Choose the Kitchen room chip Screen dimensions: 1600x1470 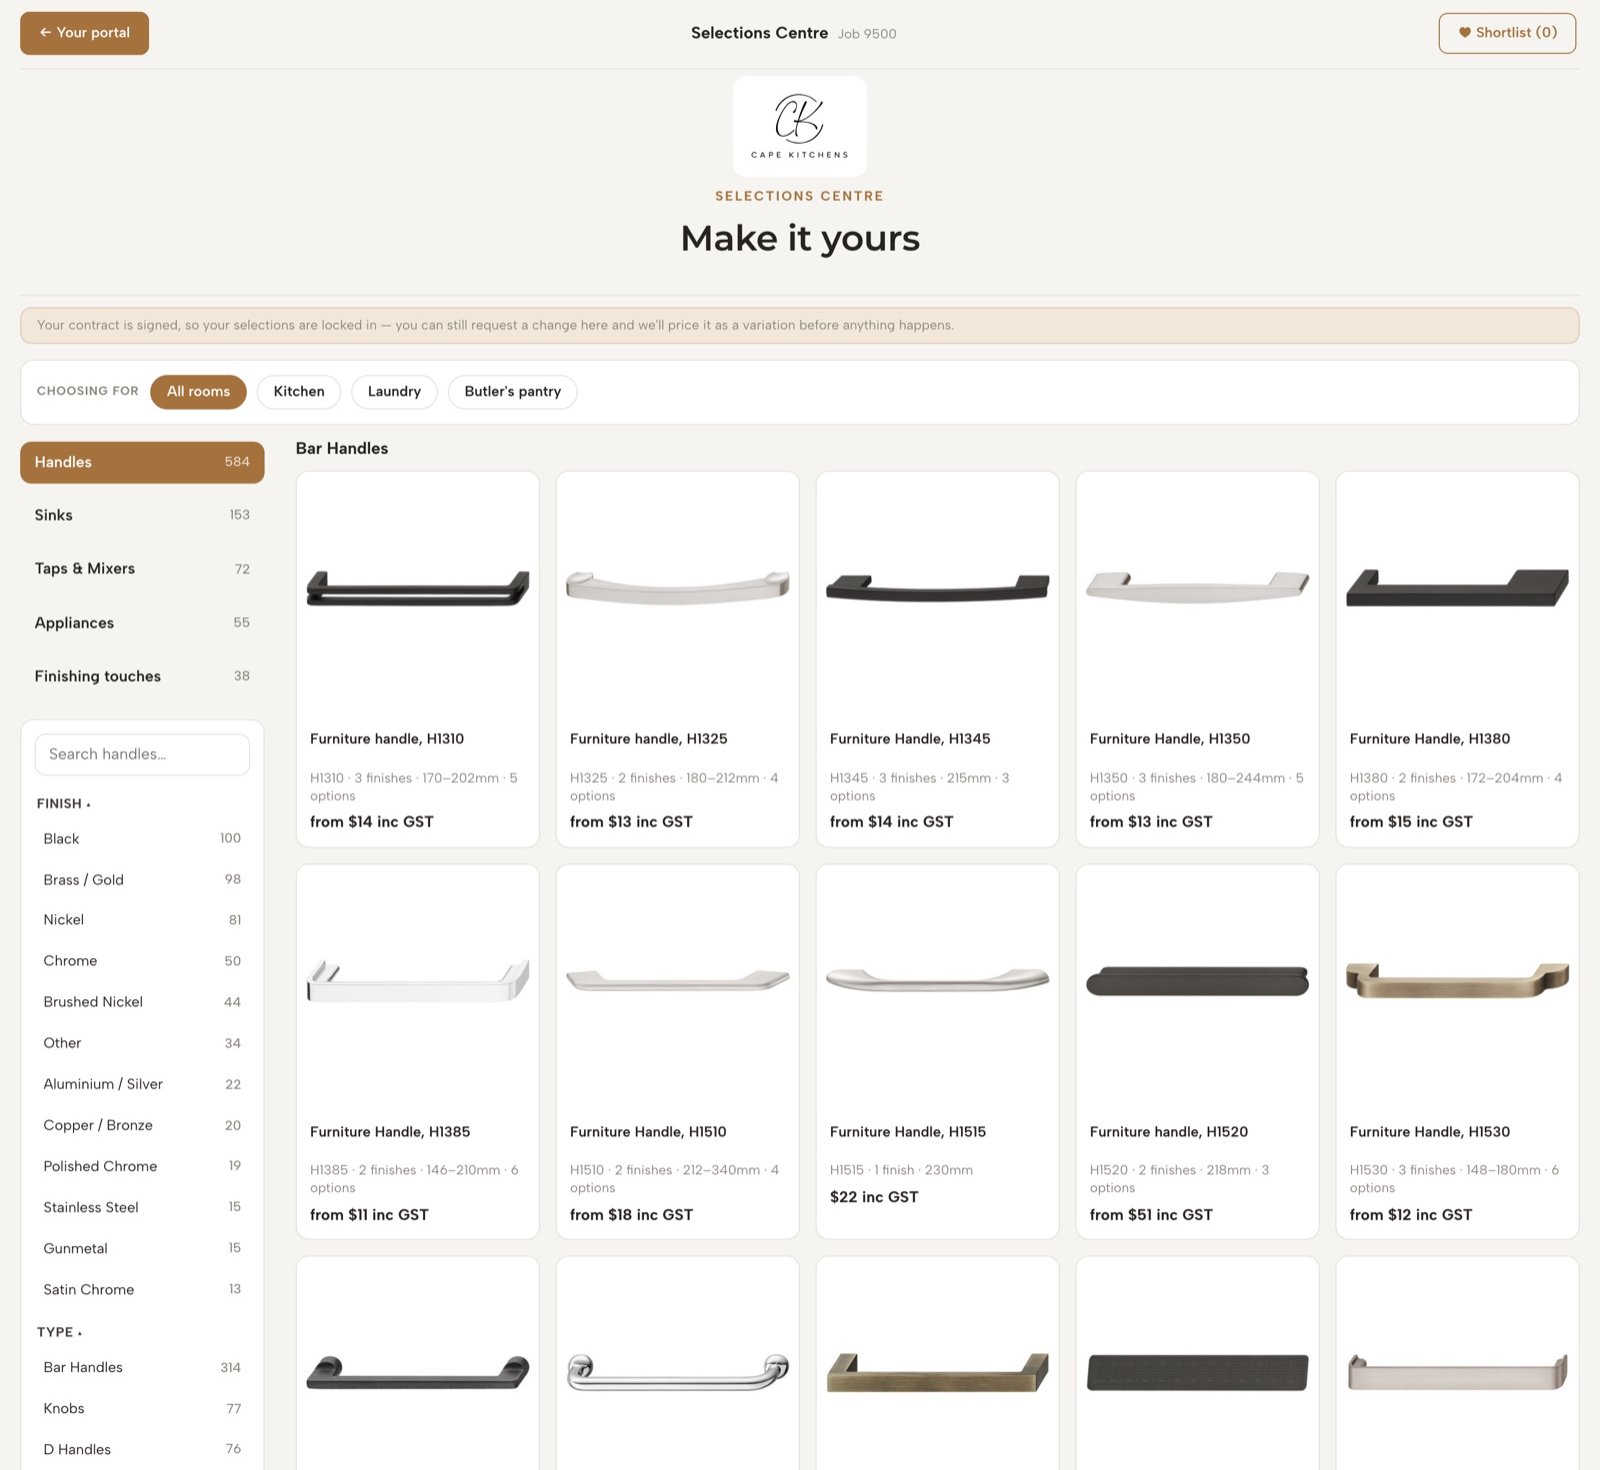coord(299,392)
